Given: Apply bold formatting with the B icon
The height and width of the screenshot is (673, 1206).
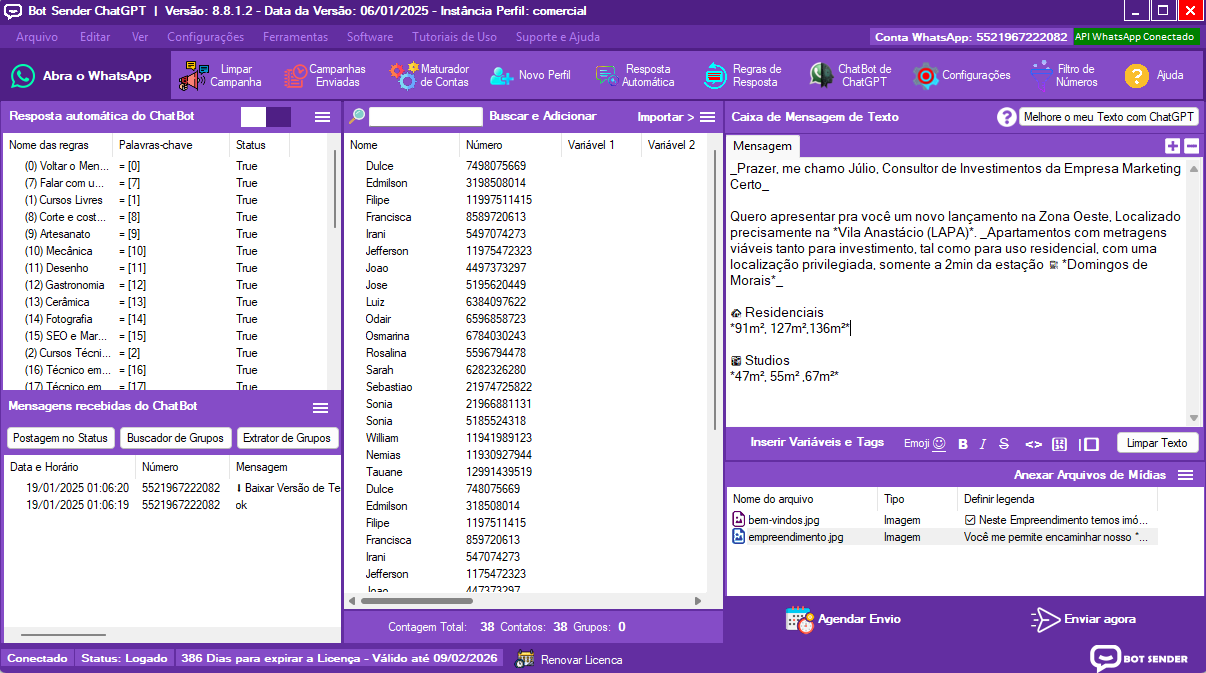Looking at the screenshot, I should pyautogui.click(x=963, y=444).
